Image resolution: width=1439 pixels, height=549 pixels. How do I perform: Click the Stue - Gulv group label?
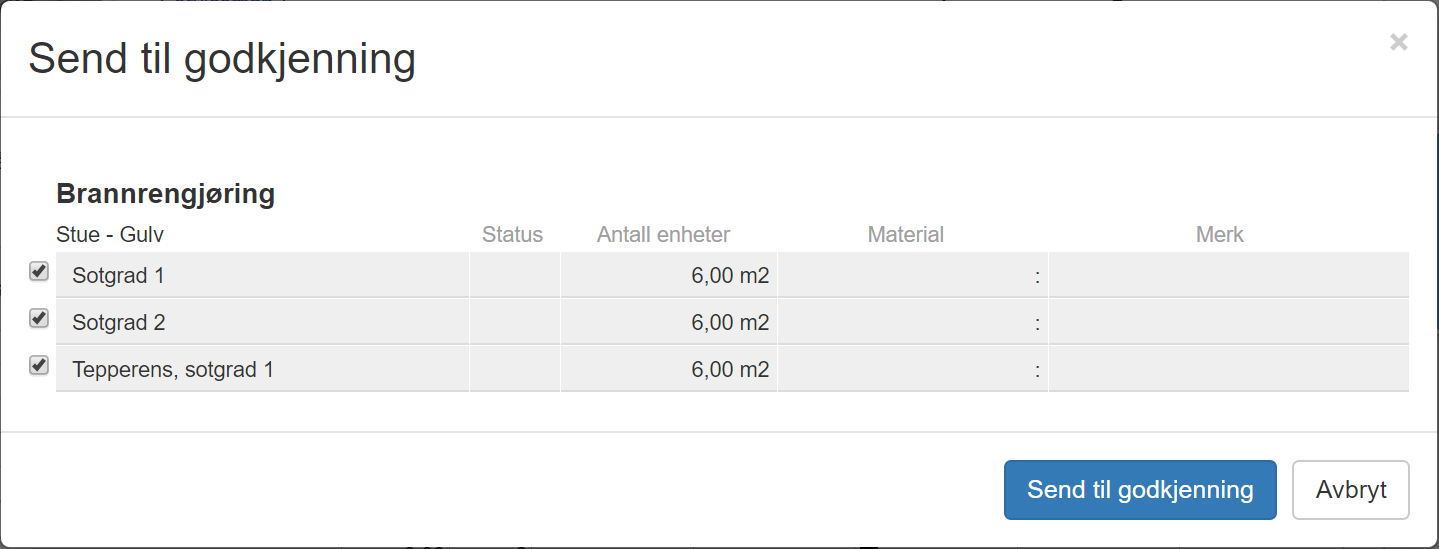click(x=110, y=235)
